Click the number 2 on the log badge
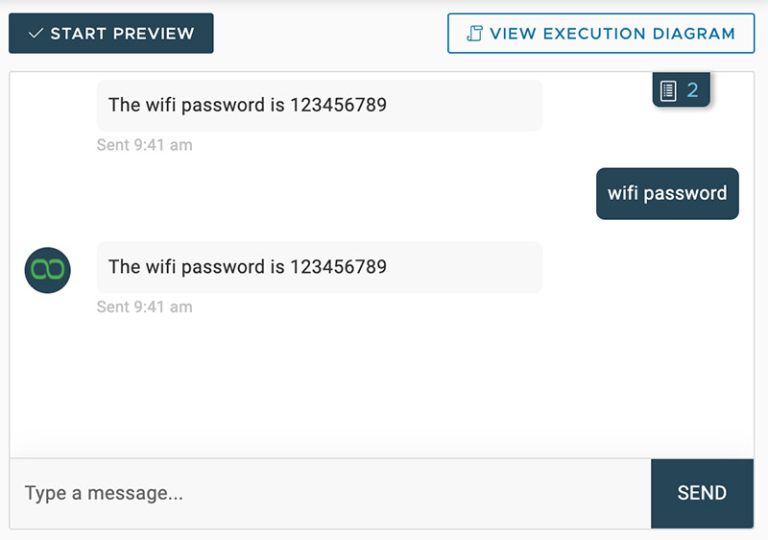 (x=692, y=91)
